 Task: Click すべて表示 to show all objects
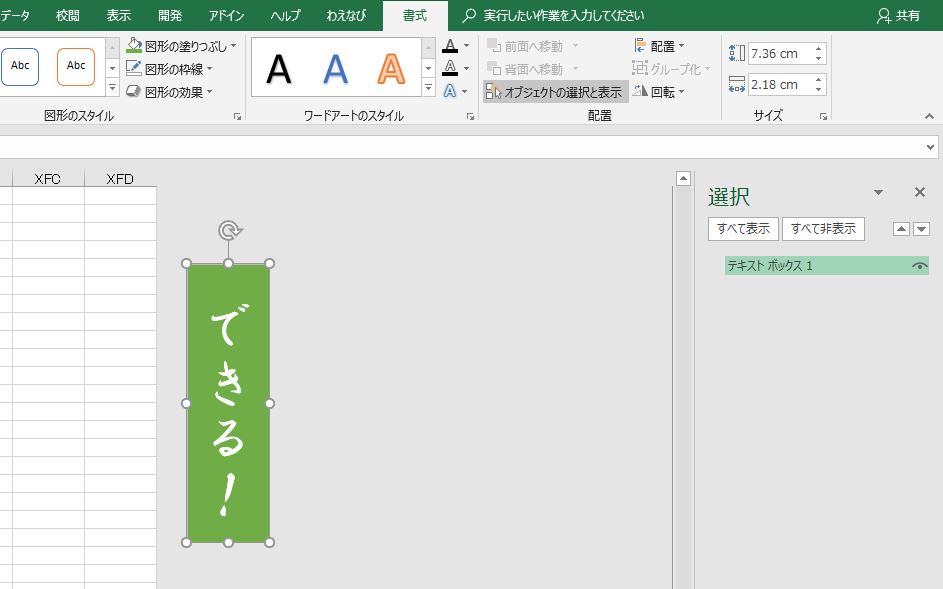(x=742, y=228)
